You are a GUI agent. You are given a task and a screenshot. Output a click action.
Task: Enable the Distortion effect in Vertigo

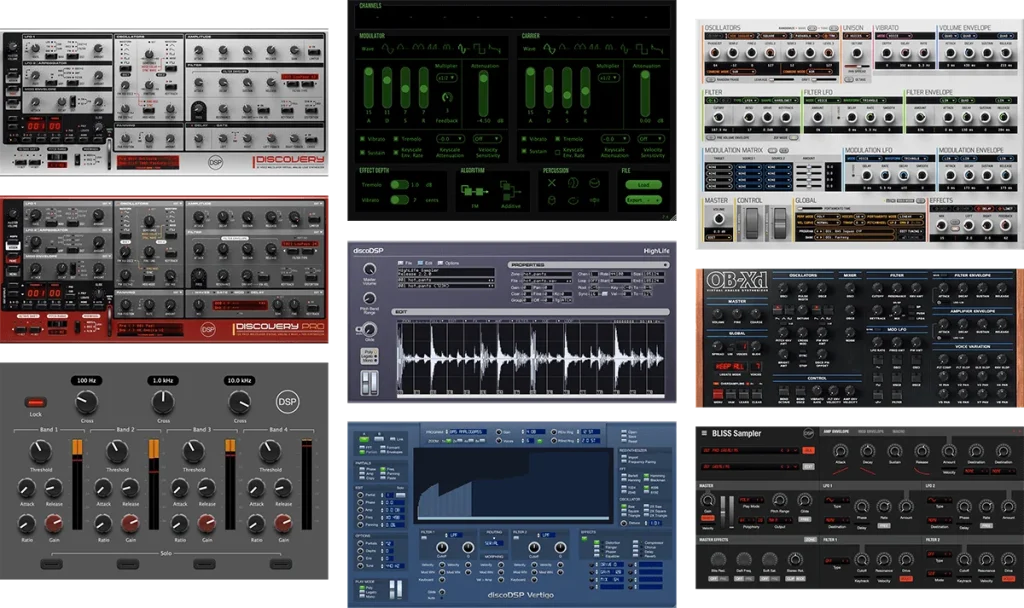click(x=596, y=542)
